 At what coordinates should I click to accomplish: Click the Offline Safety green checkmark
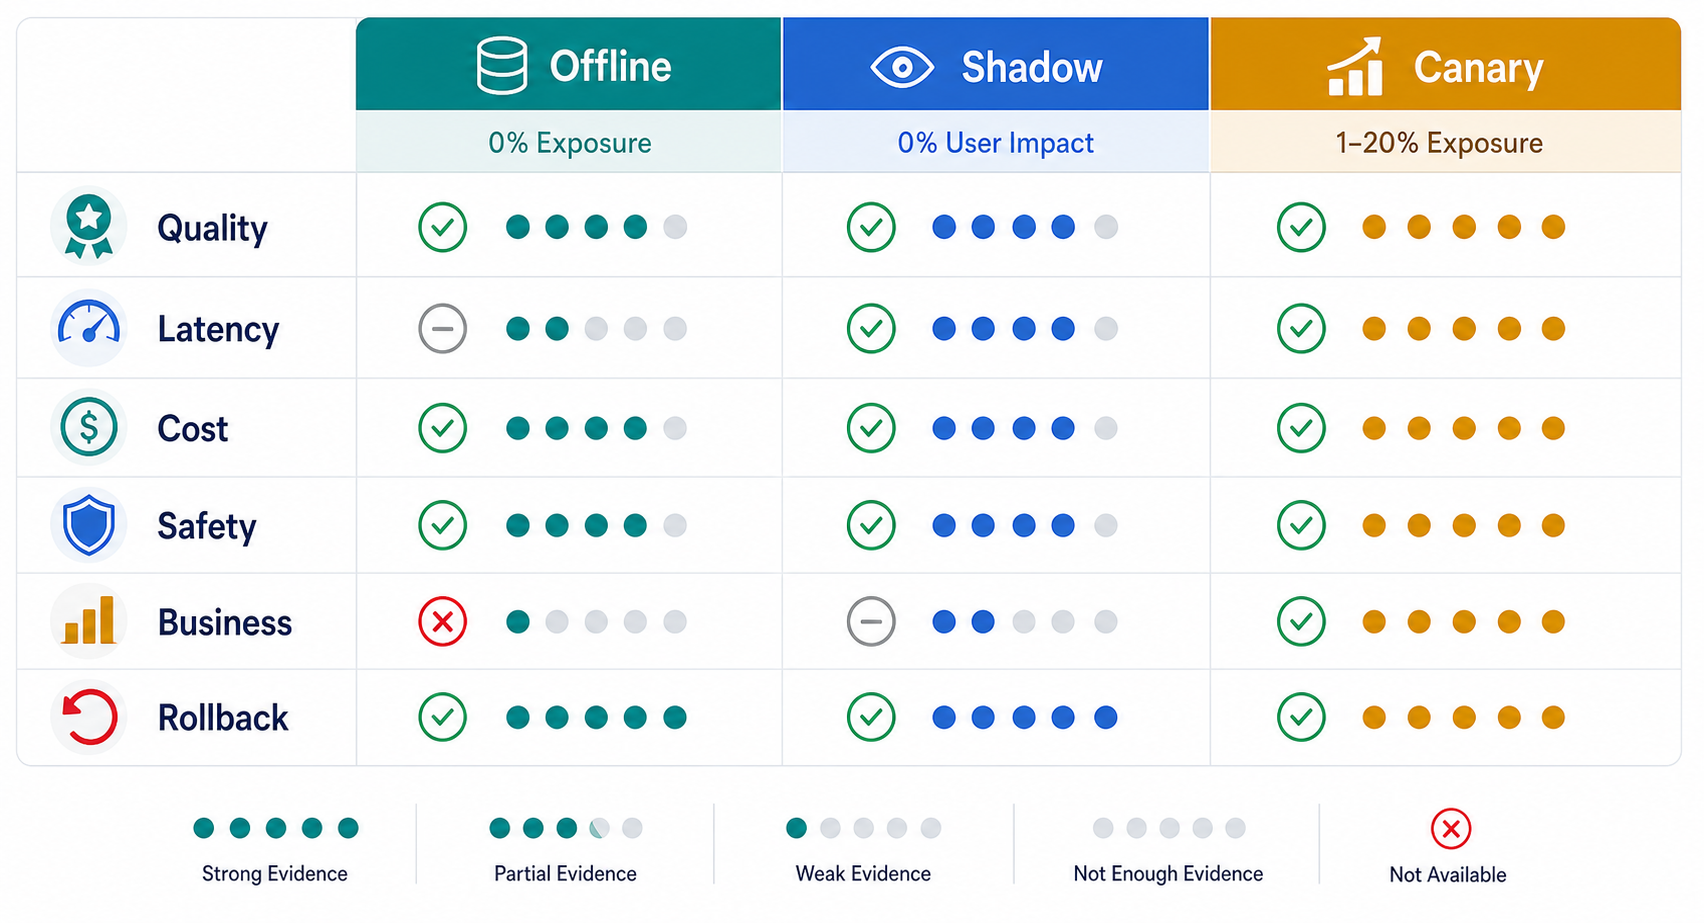(x=442, y=525)
